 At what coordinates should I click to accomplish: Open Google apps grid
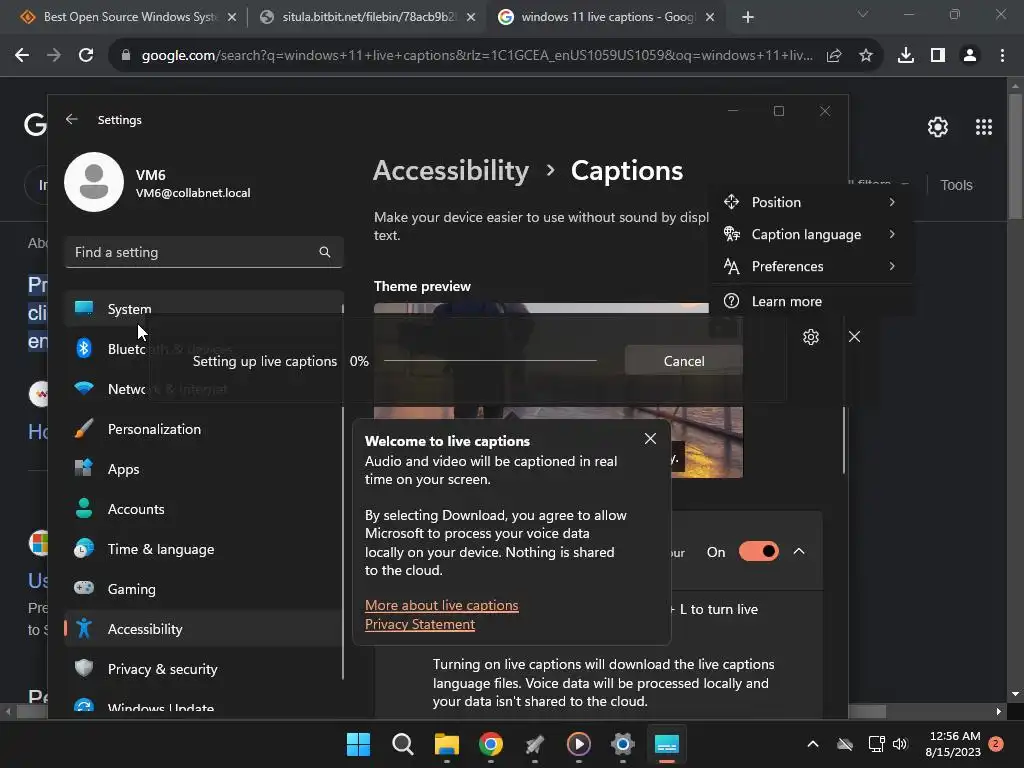click(984, 127)
